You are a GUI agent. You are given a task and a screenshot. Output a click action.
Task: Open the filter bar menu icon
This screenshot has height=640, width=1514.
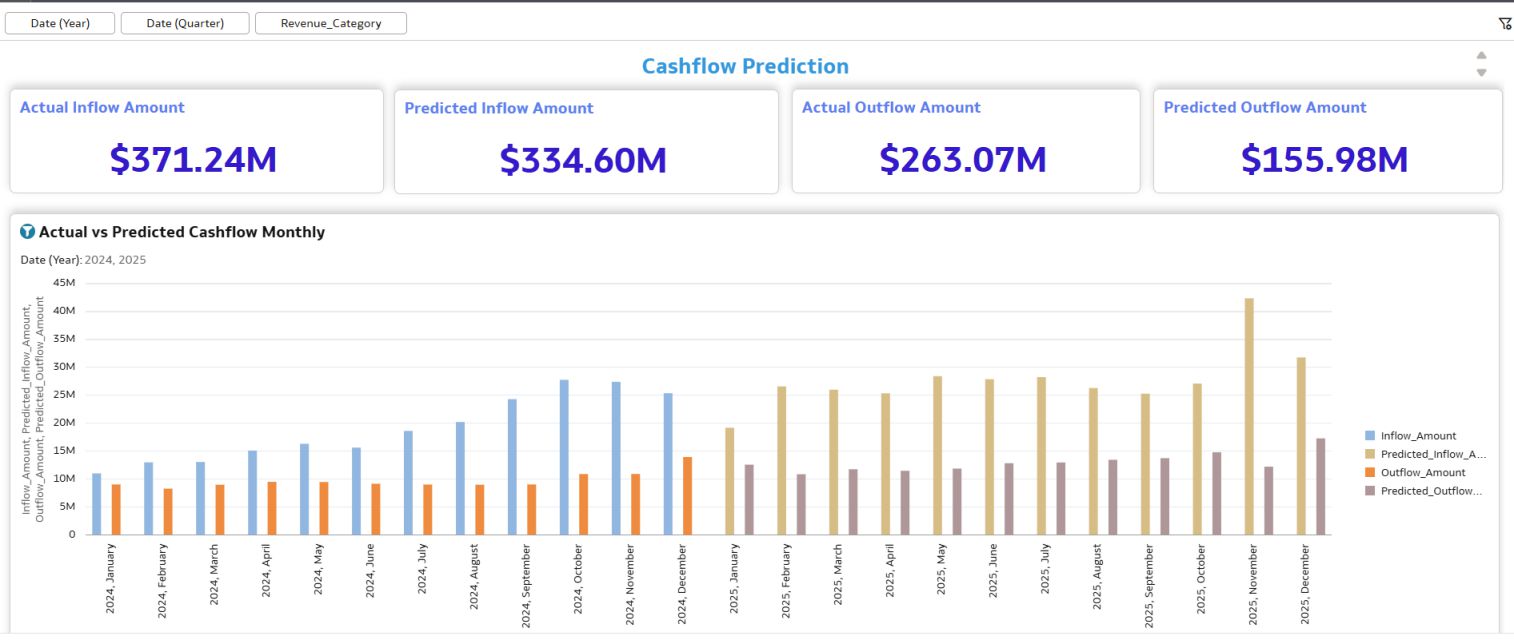click(x=1505, y=24)
